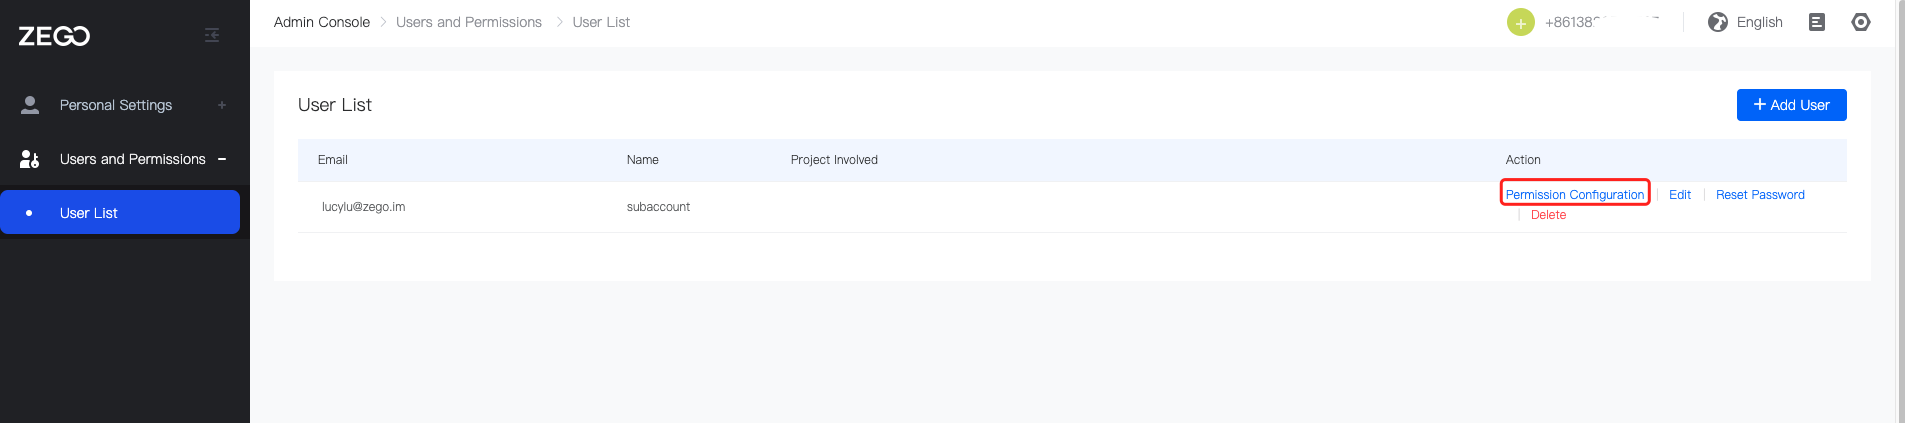This screenshot has height=423, width=1905.
Task: Click Reset Password for lucylu@zego.im
Action: 1760,195
